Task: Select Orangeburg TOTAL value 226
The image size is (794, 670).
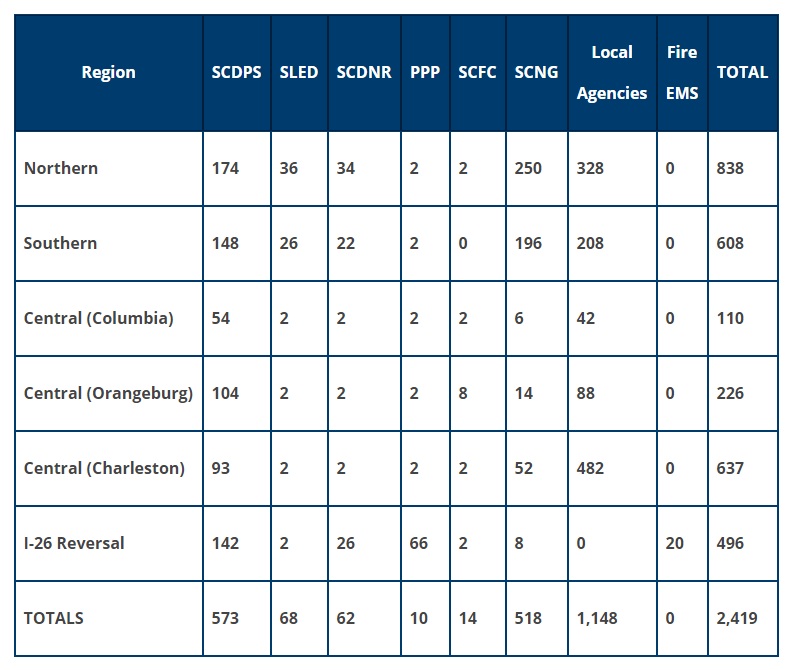Action: [x=730, y=393]
